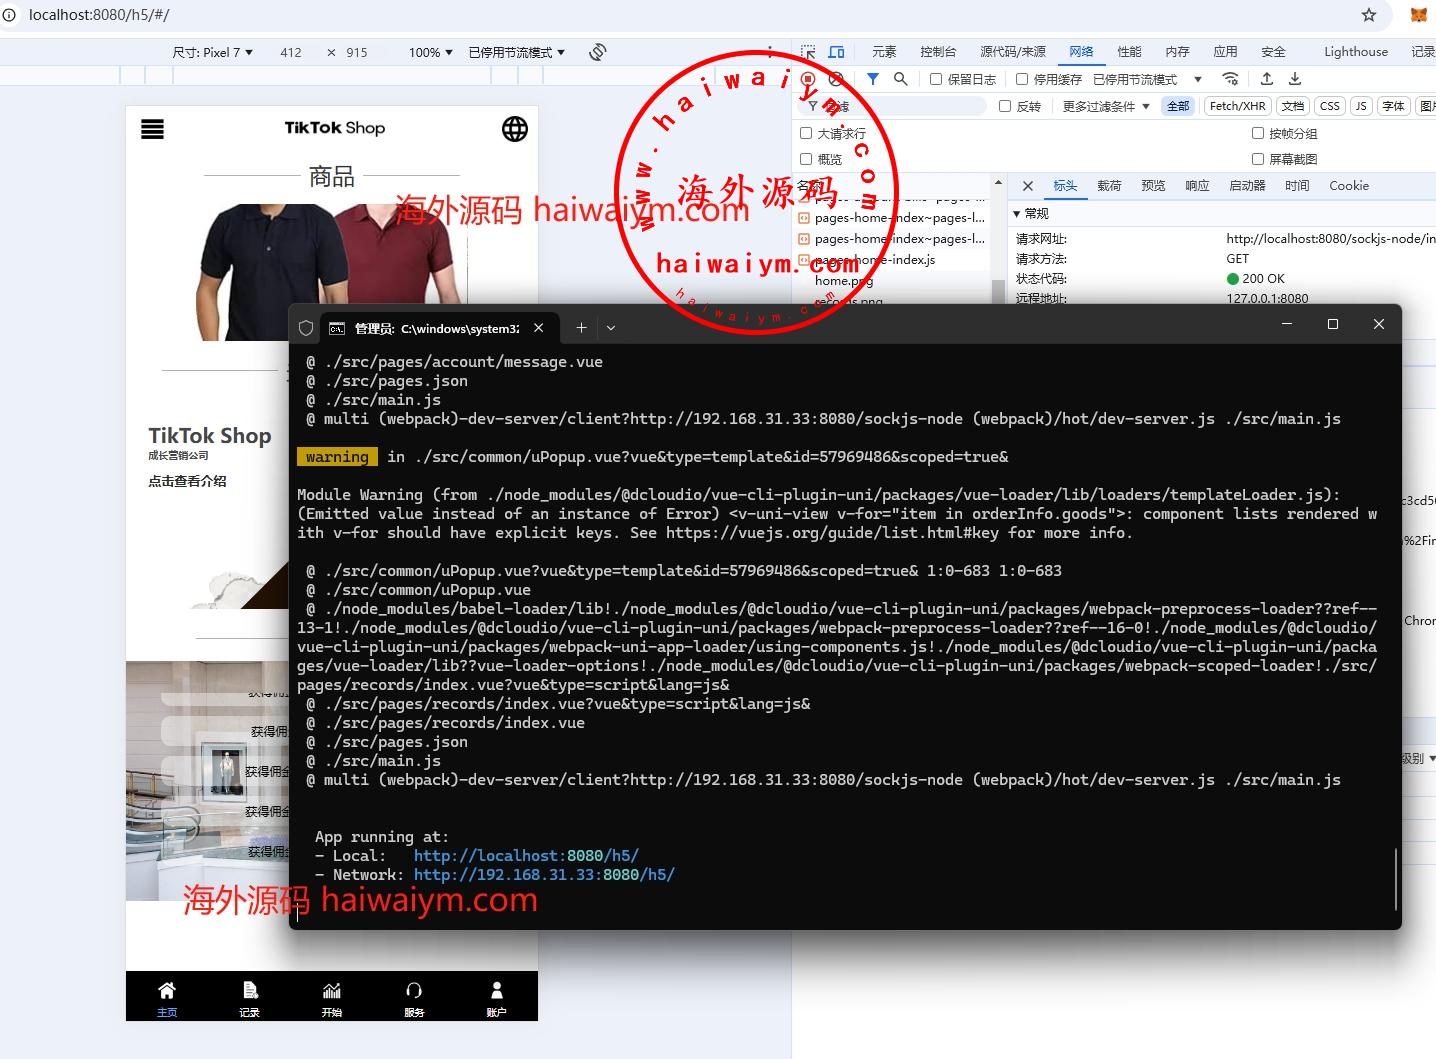This screenshot has height=1059, width=1436.
Task: Tap the 记录 records icon in bottom nav
Action: coord(250,991)
